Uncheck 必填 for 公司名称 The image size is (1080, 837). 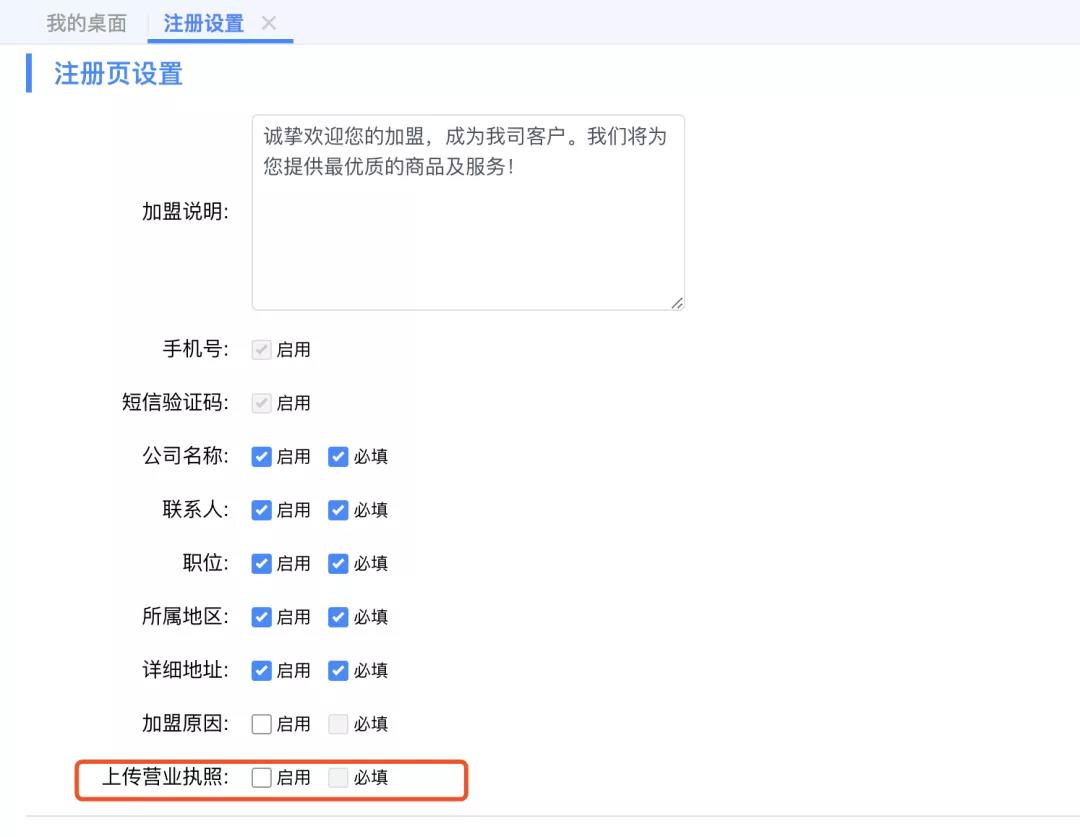[339, 457]
